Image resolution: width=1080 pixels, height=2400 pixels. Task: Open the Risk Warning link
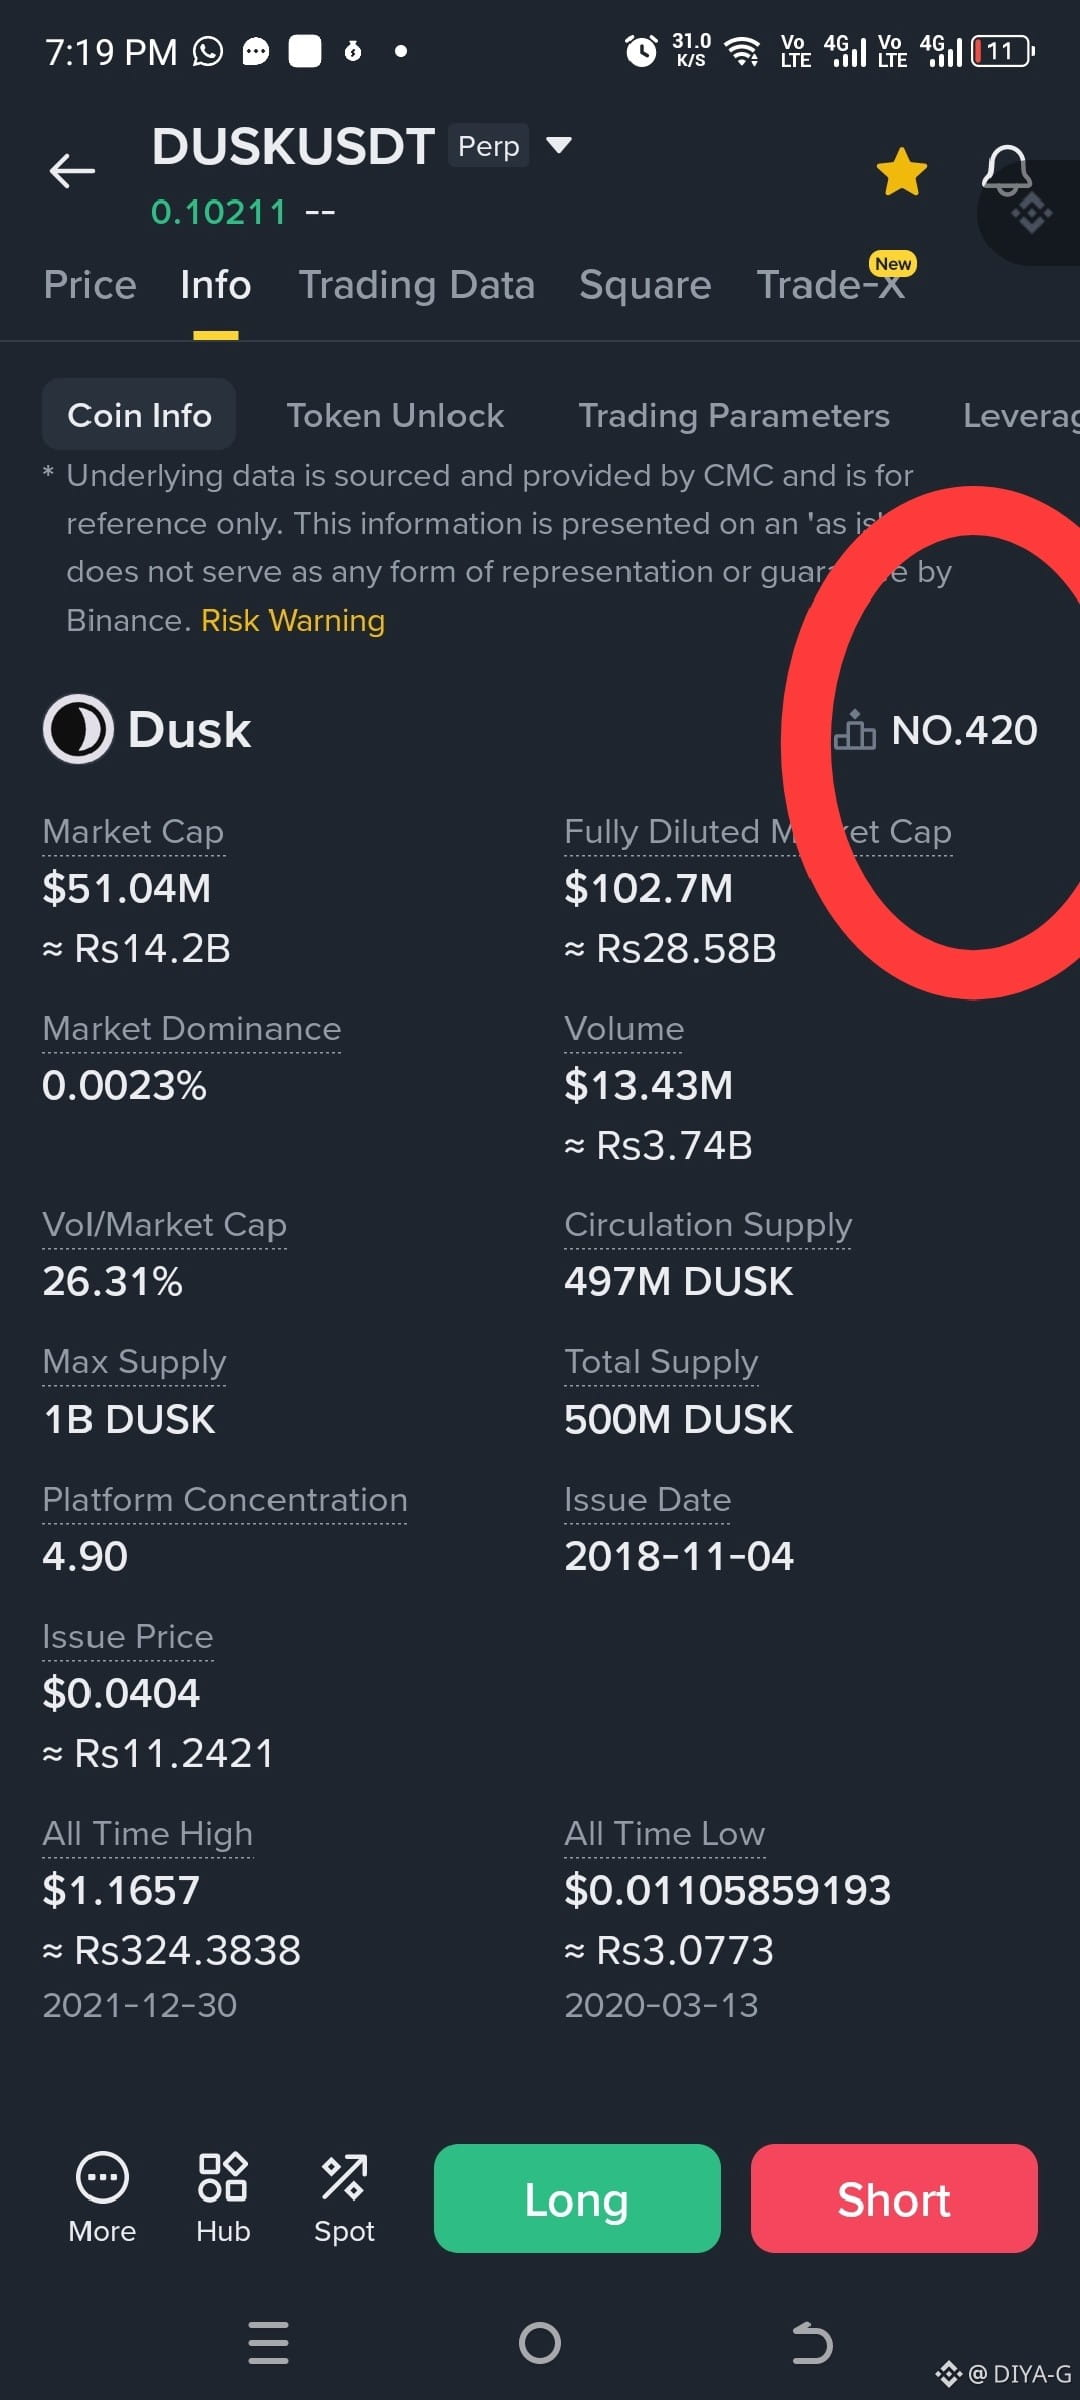[x=293, y=621]
